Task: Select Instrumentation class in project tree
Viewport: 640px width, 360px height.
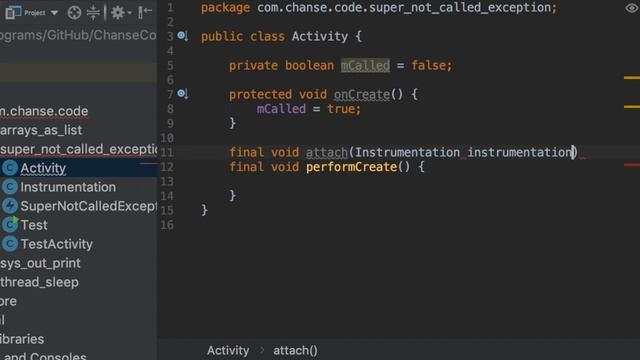Action: [x=68, y=187]
